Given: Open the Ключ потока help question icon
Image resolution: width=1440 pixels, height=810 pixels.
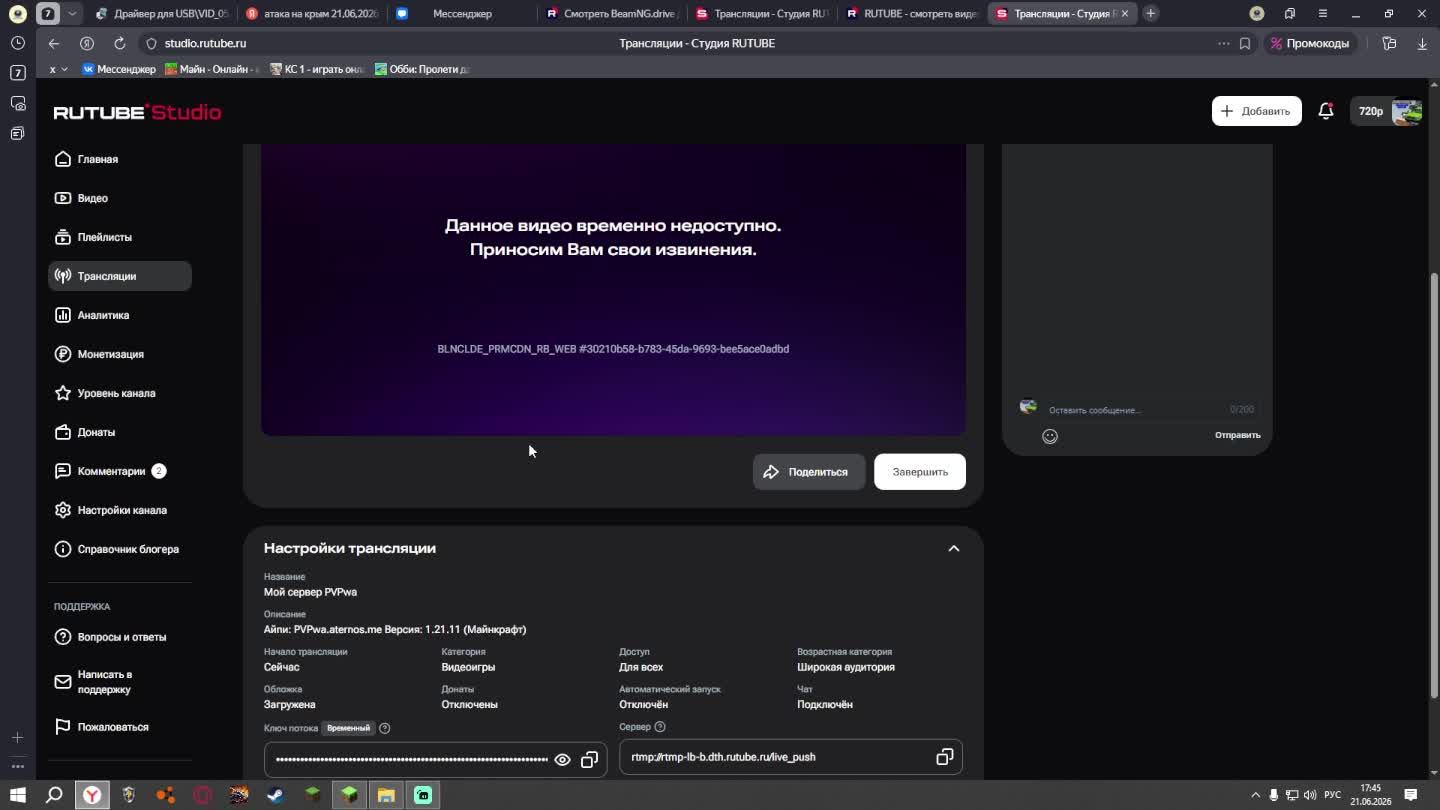Looking at the screenshot, I should 385,728.
